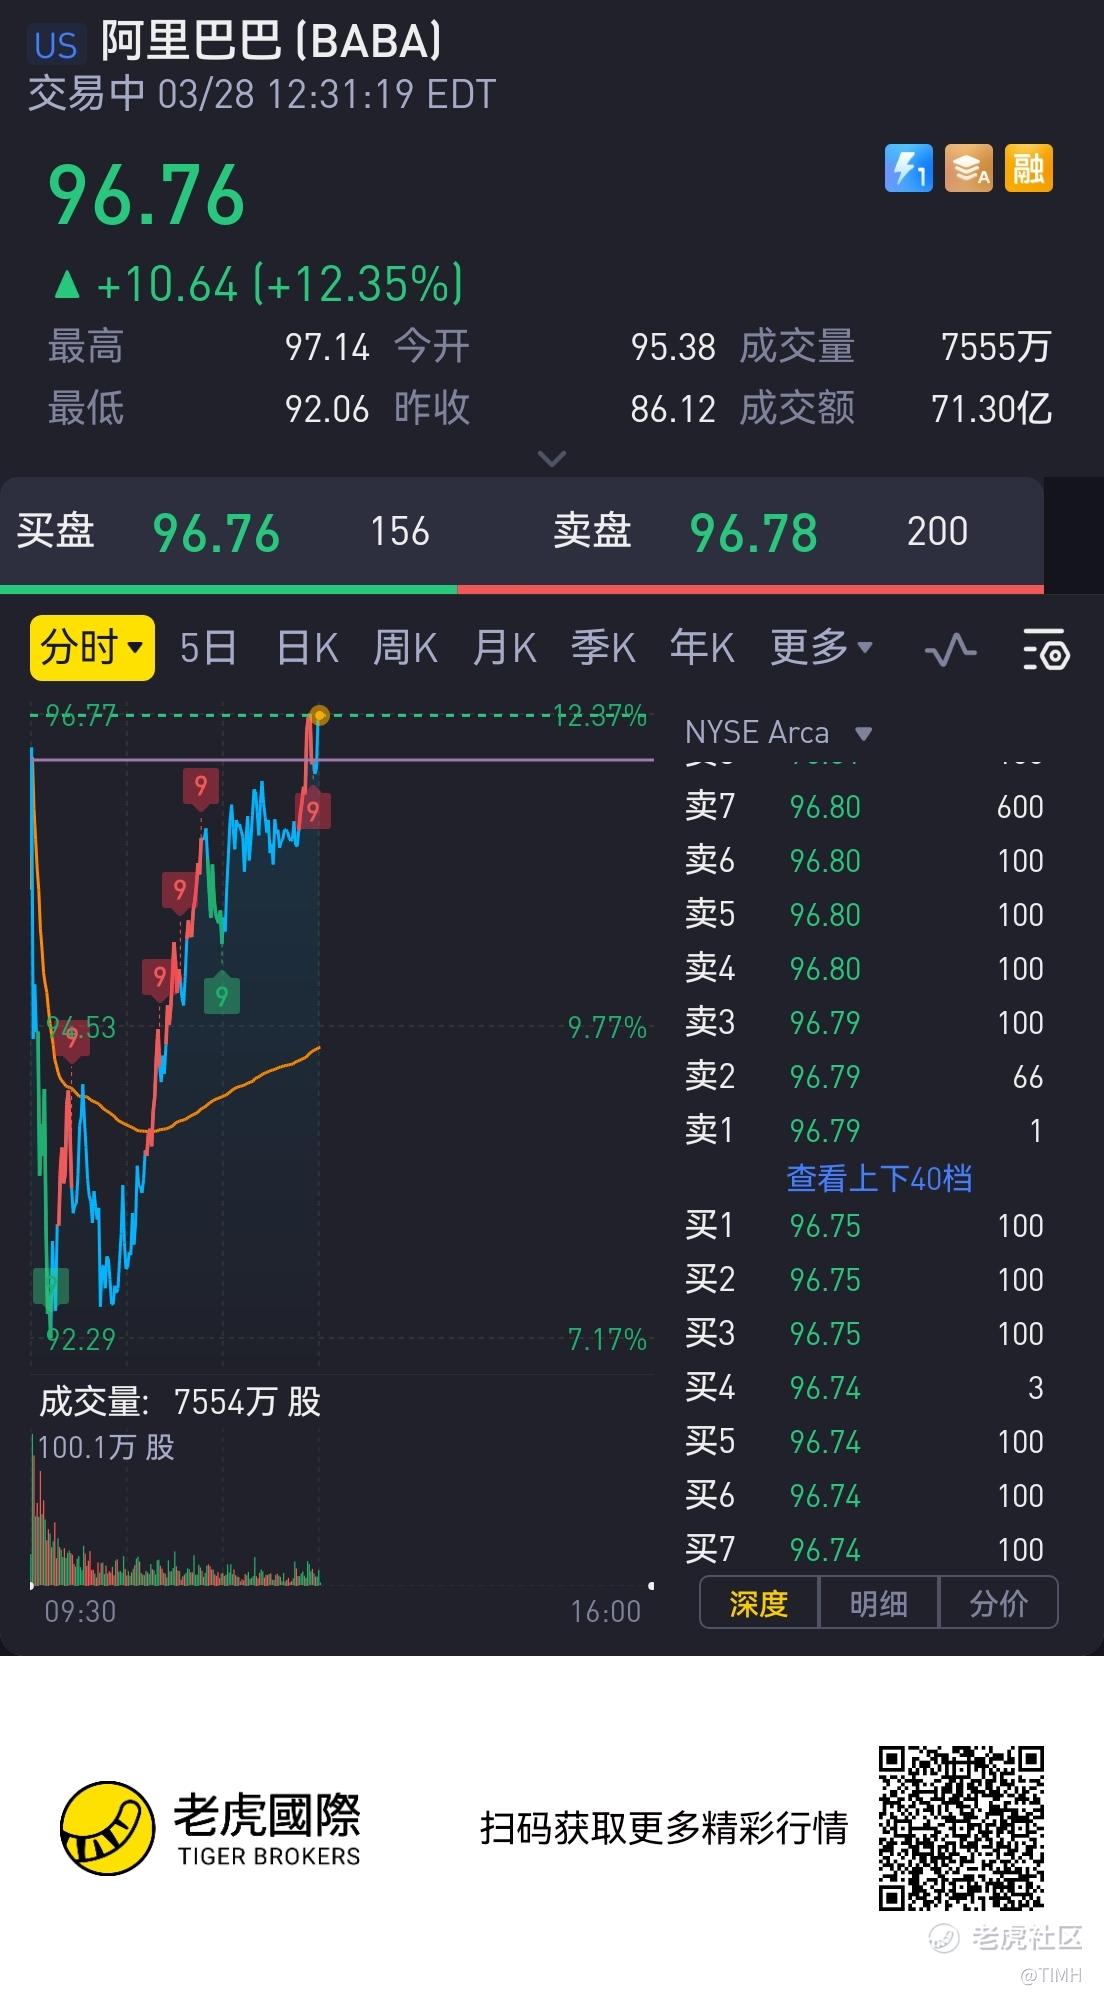Screen dimensions: 1104x2001
Task: Tap the 卖5 order book row
Action: tap(864, 914)
